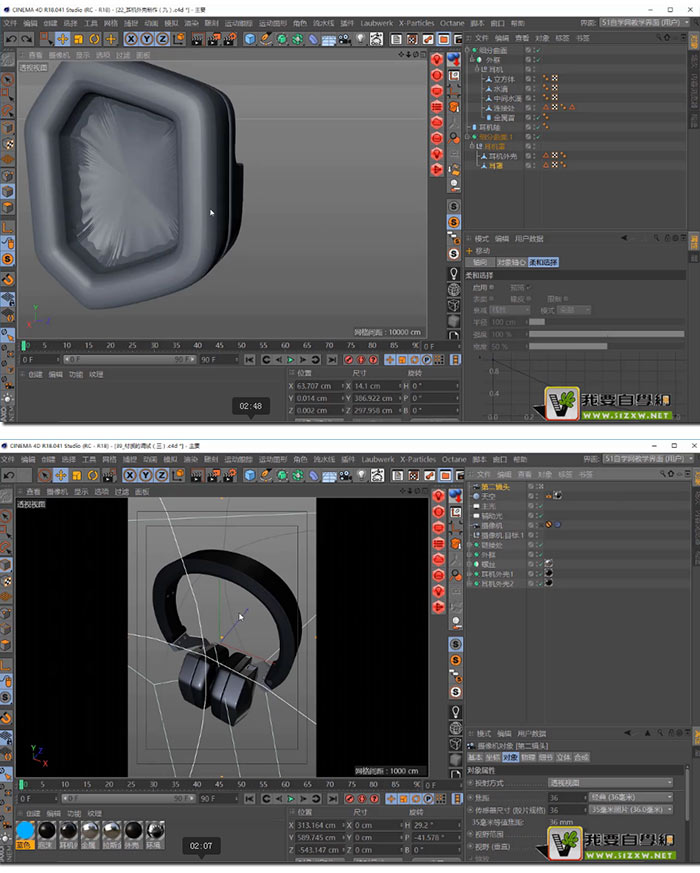Screen dimensions: 700x873
Task: Toggle enable checkmark of 金属盖 object
Action: tap(539, 117)
